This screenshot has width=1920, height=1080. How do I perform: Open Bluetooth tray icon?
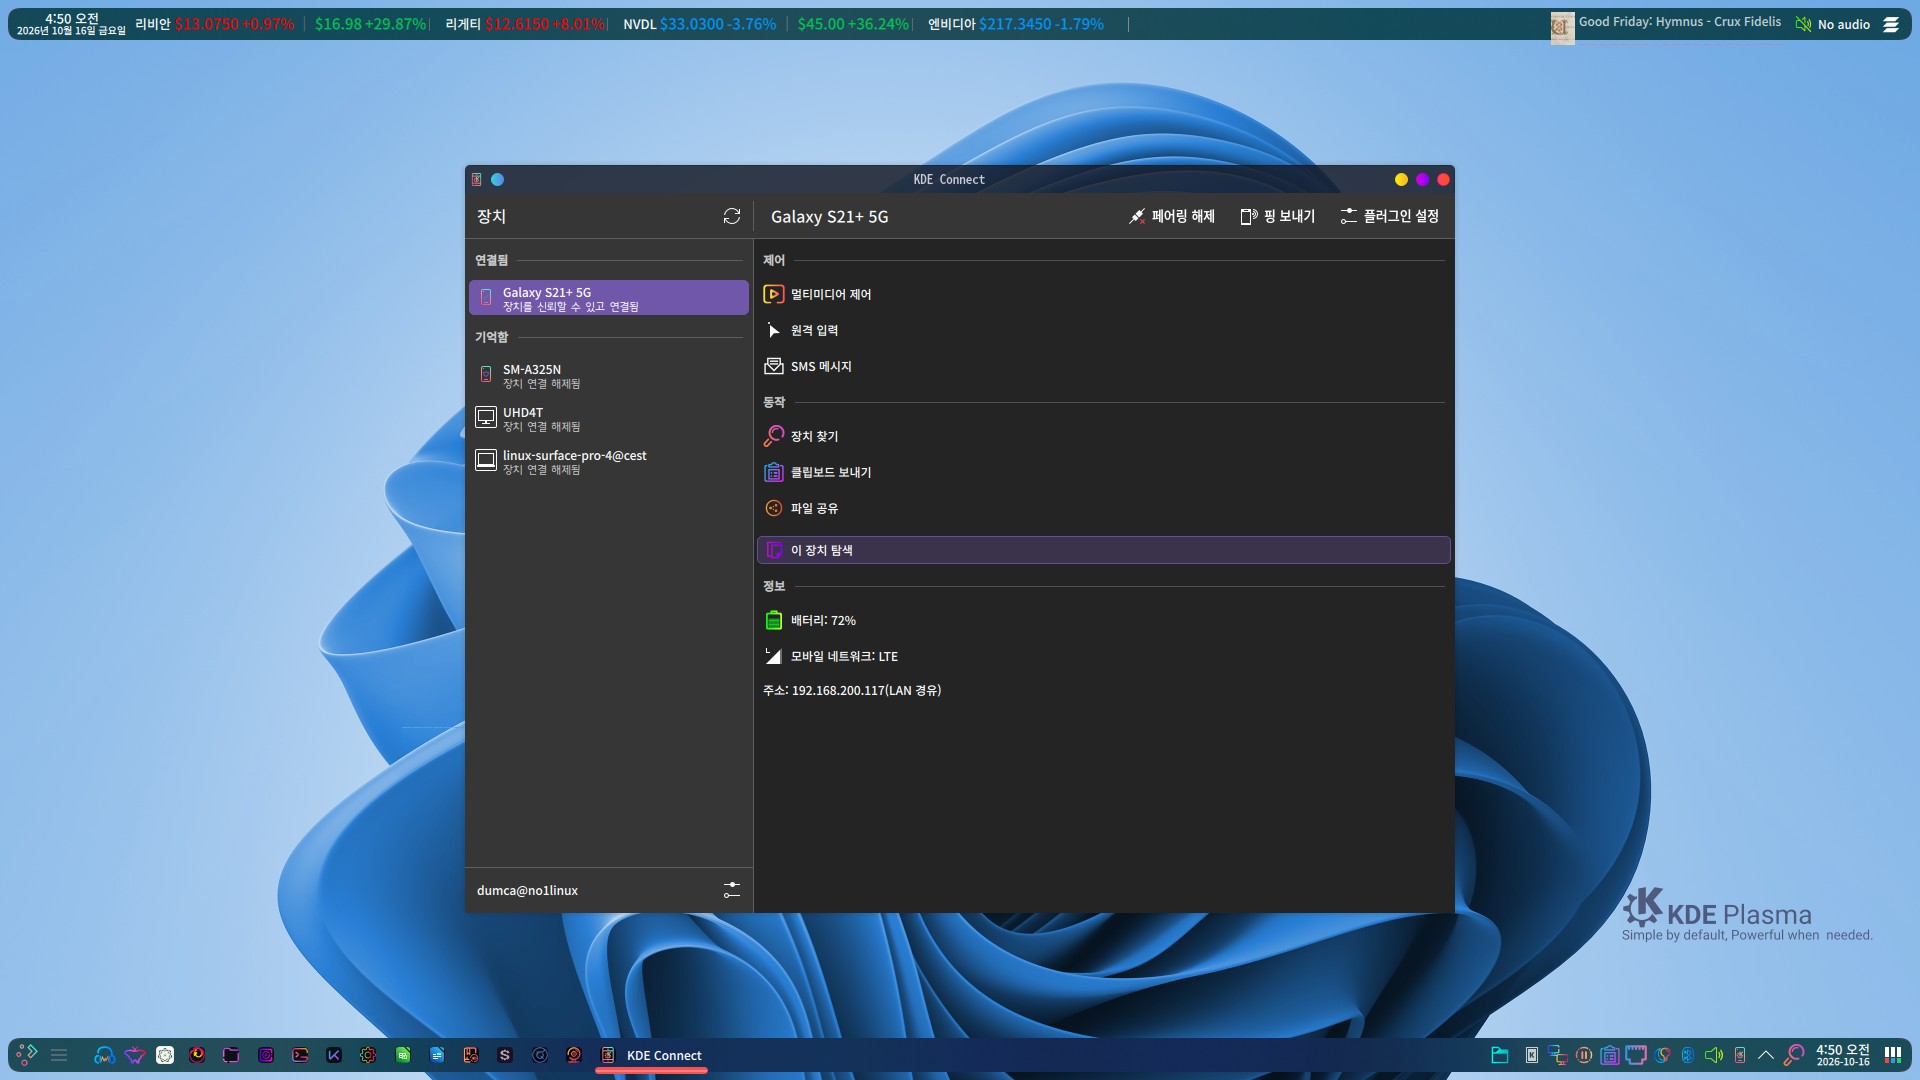1688,1055
